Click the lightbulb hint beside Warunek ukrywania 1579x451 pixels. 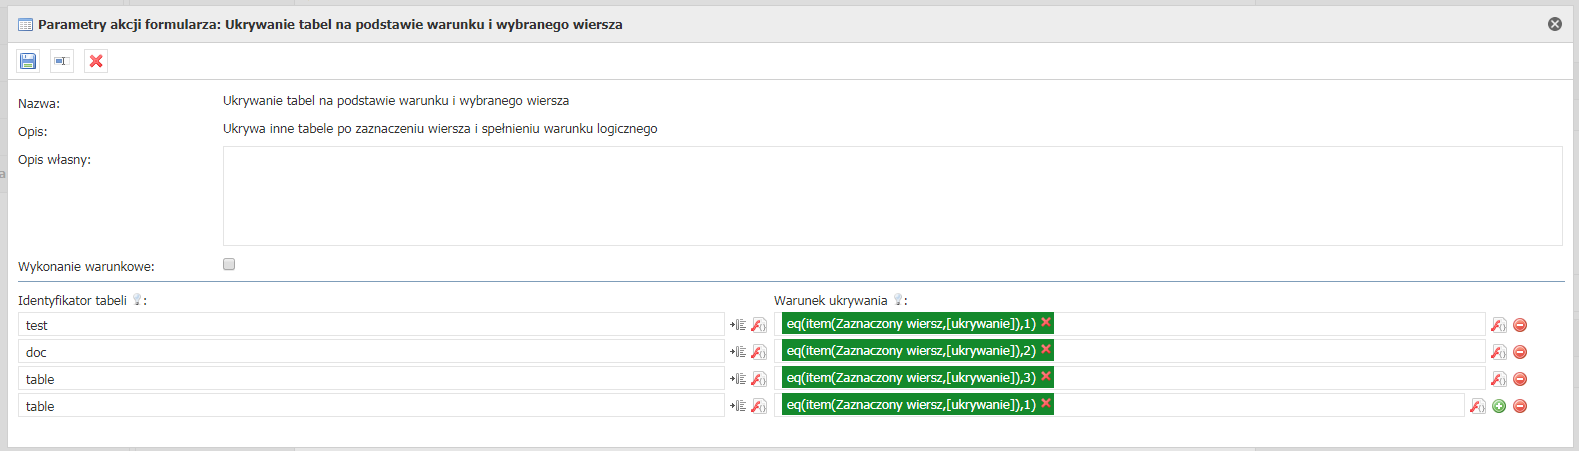pyautogui.click(x=898, y=300)
